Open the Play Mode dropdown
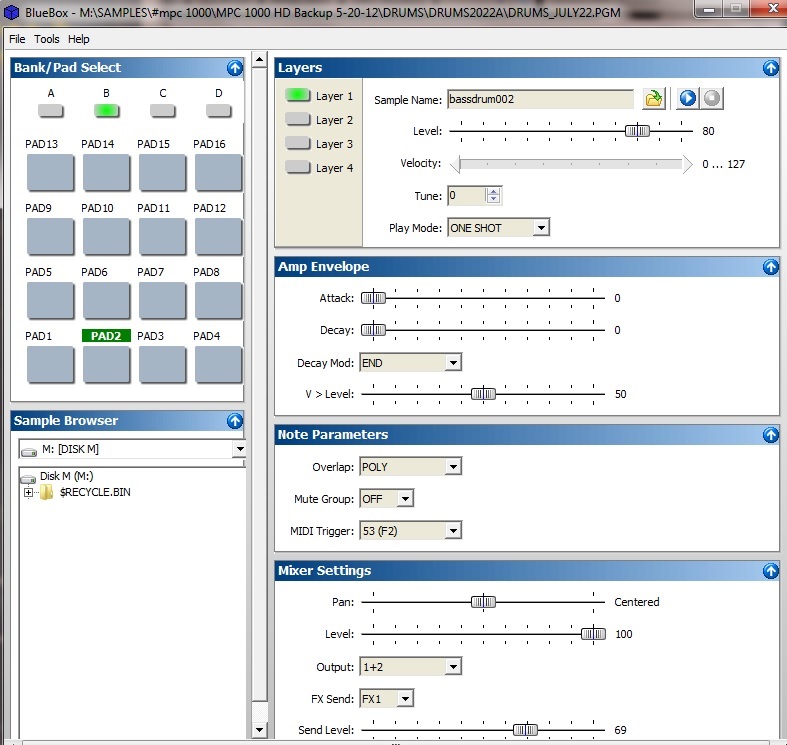The height and width of the screenshot is (745, 787). tap(541, 228)
